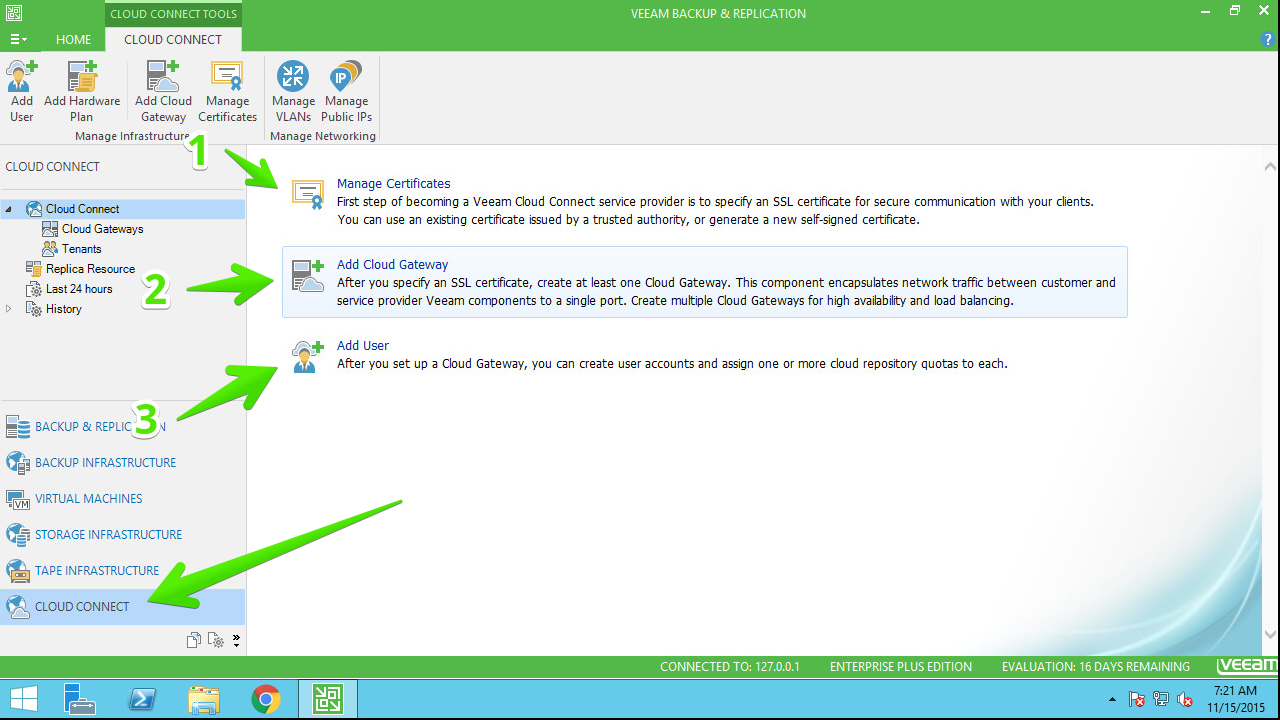Click the main pane scroll down arrow

coord(1270,634)
